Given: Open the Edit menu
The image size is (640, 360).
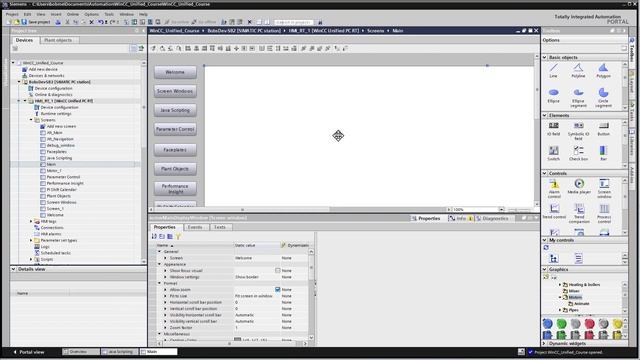Looking at the screenshot, I should [27, 14].
